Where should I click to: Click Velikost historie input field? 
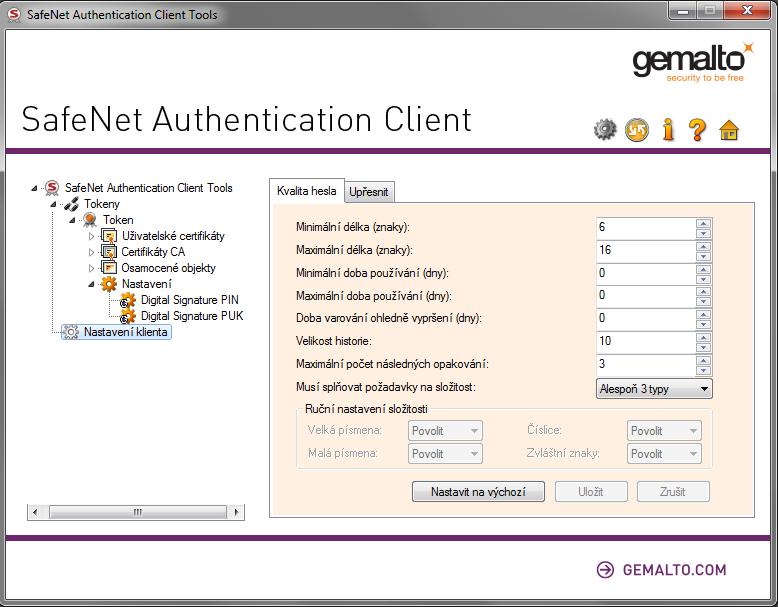pyautogui.click(x=646, y=342)
